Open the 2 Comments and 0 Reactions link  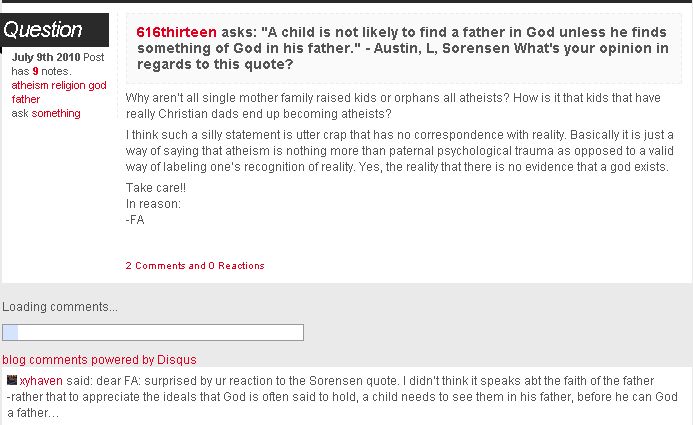195,266
